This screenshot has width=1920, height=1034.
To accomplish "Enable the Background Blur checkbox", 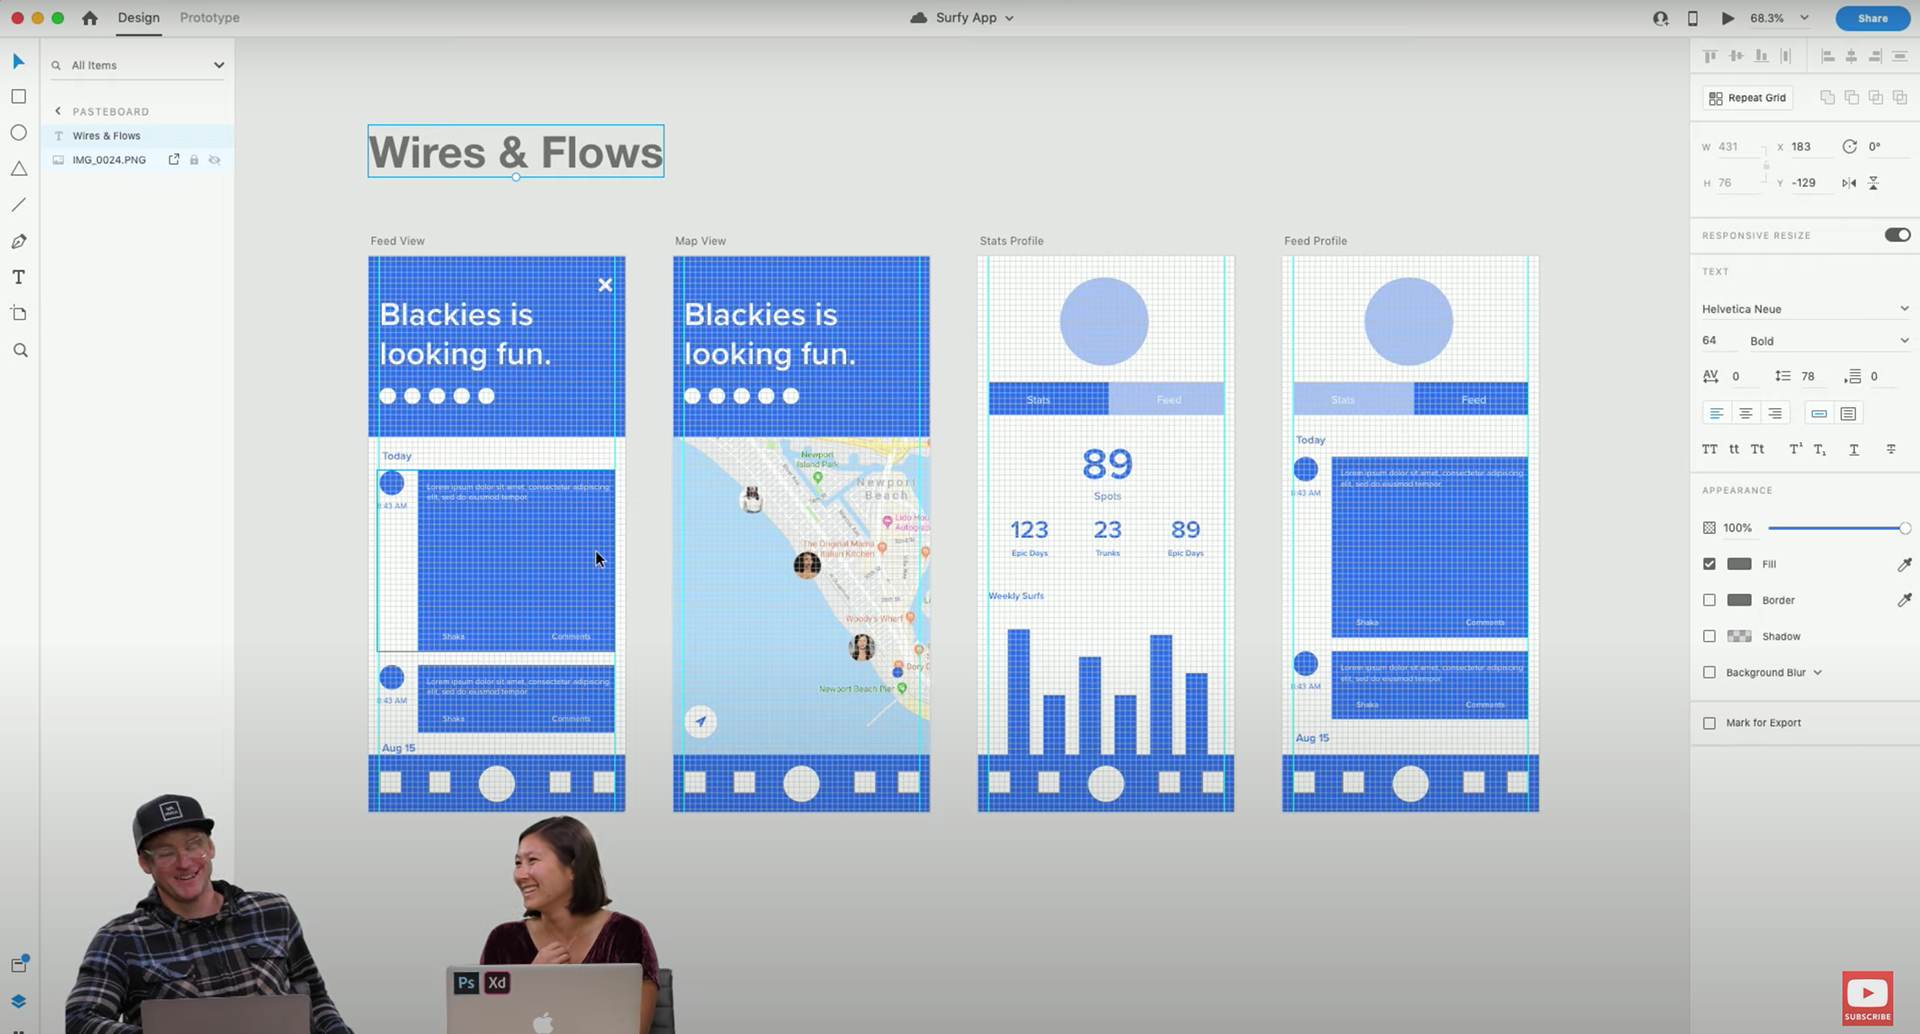I will coord(1709,672).
